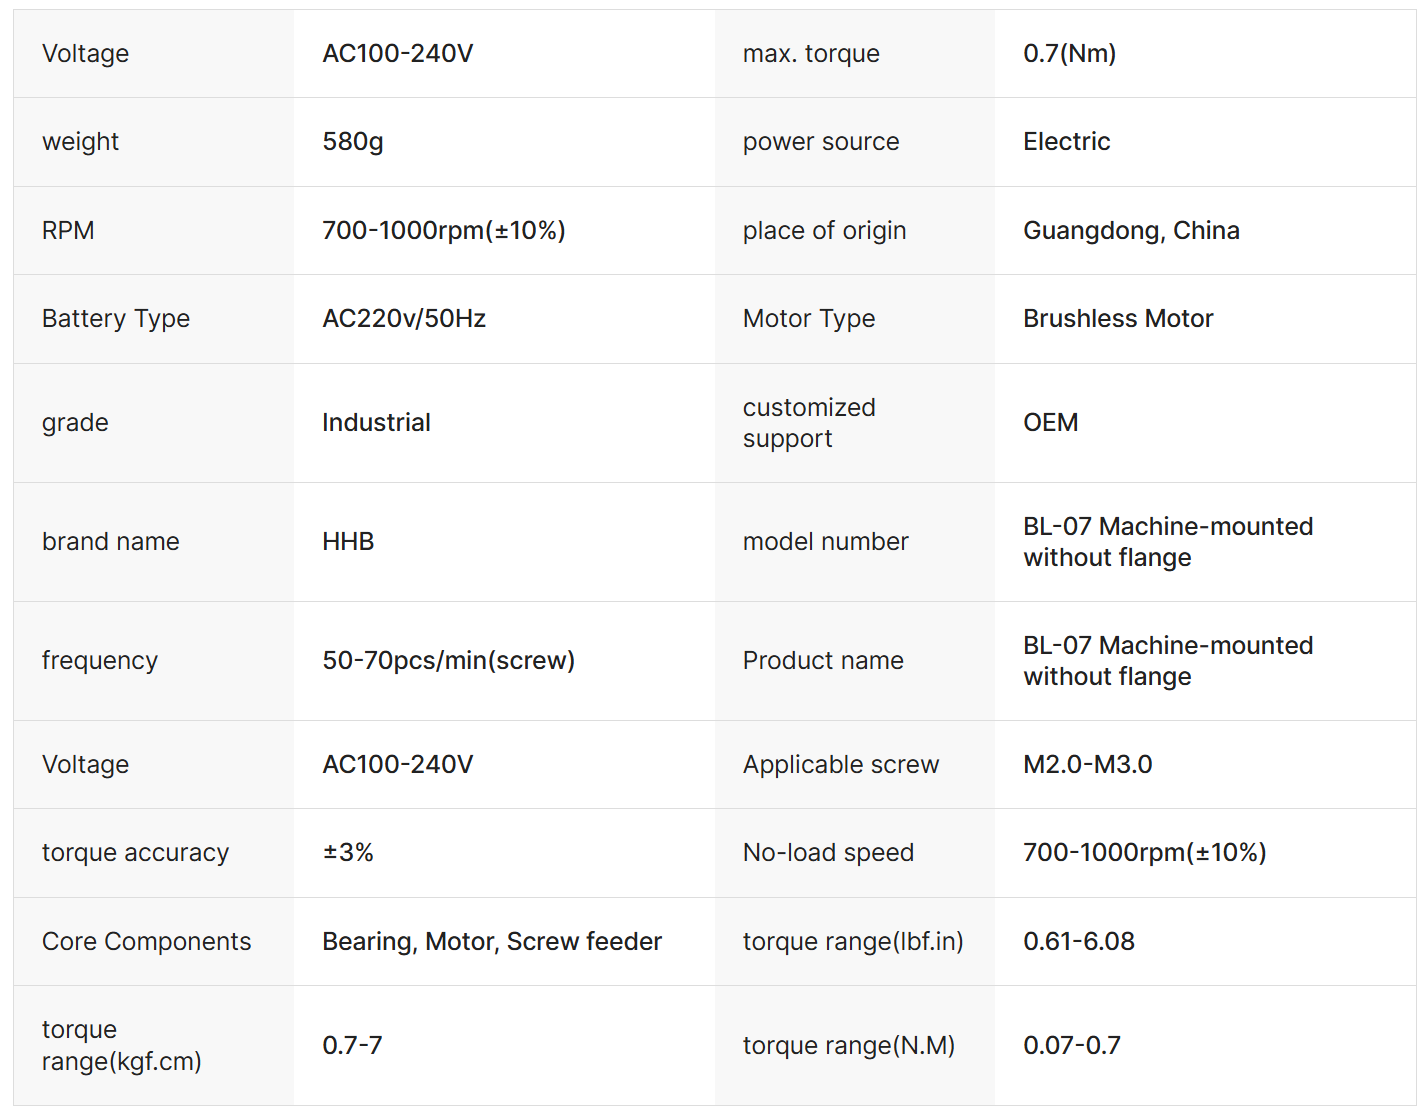Select 'Bearing, Motor, Screw feeder' text
This screenshot has width=1421, height=1112.
point(491,942)
